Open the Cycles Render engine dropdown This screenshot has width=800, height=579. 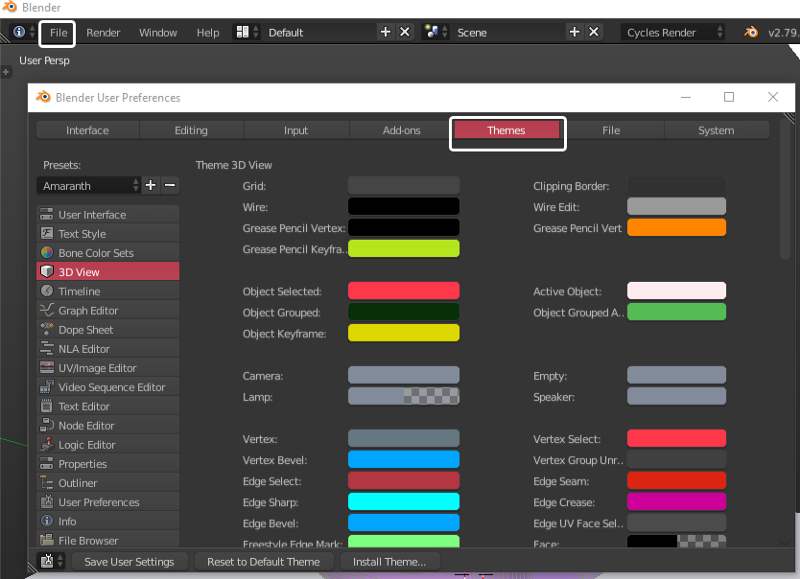click(x=672, y=32)
